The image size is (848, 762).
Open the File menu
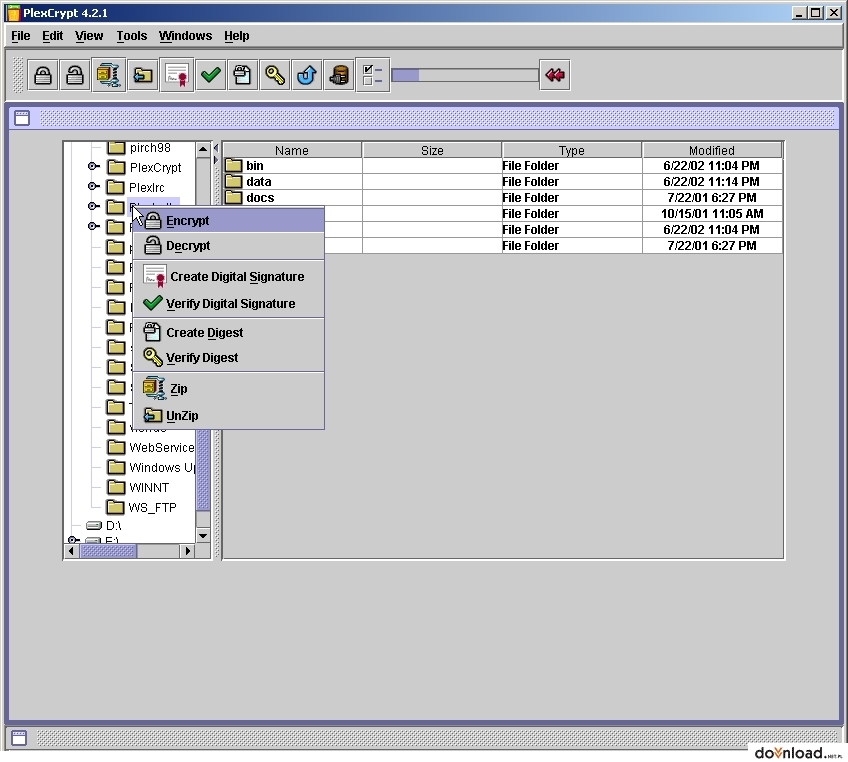21,36
